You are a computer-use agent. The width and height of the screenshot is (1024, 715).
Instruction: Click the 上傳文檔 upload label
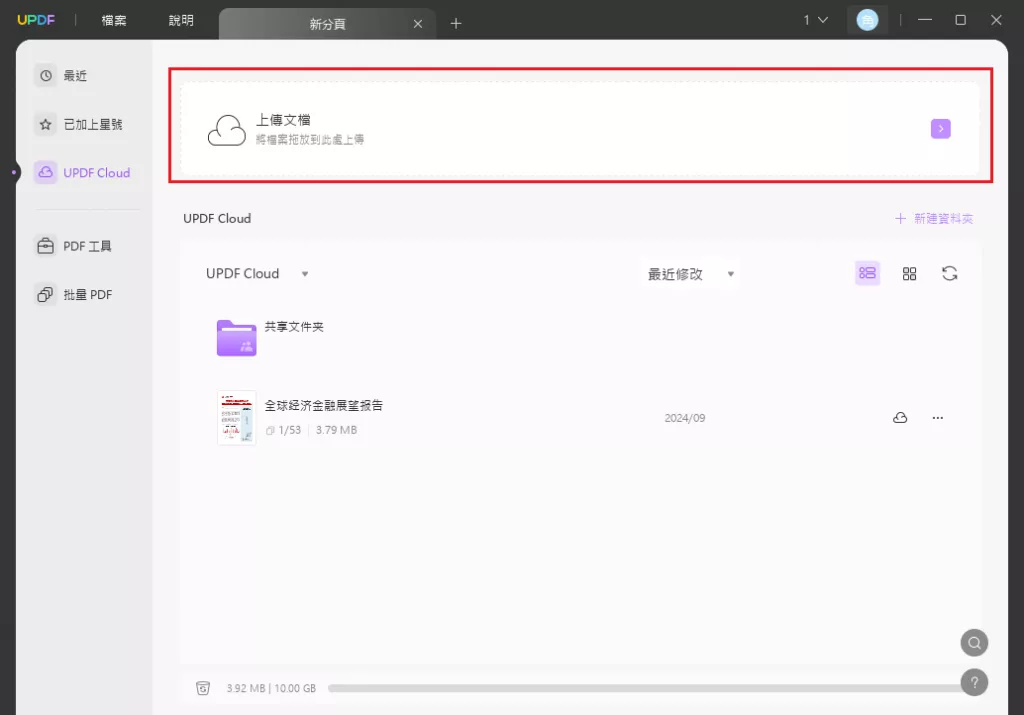pos(283,120)
